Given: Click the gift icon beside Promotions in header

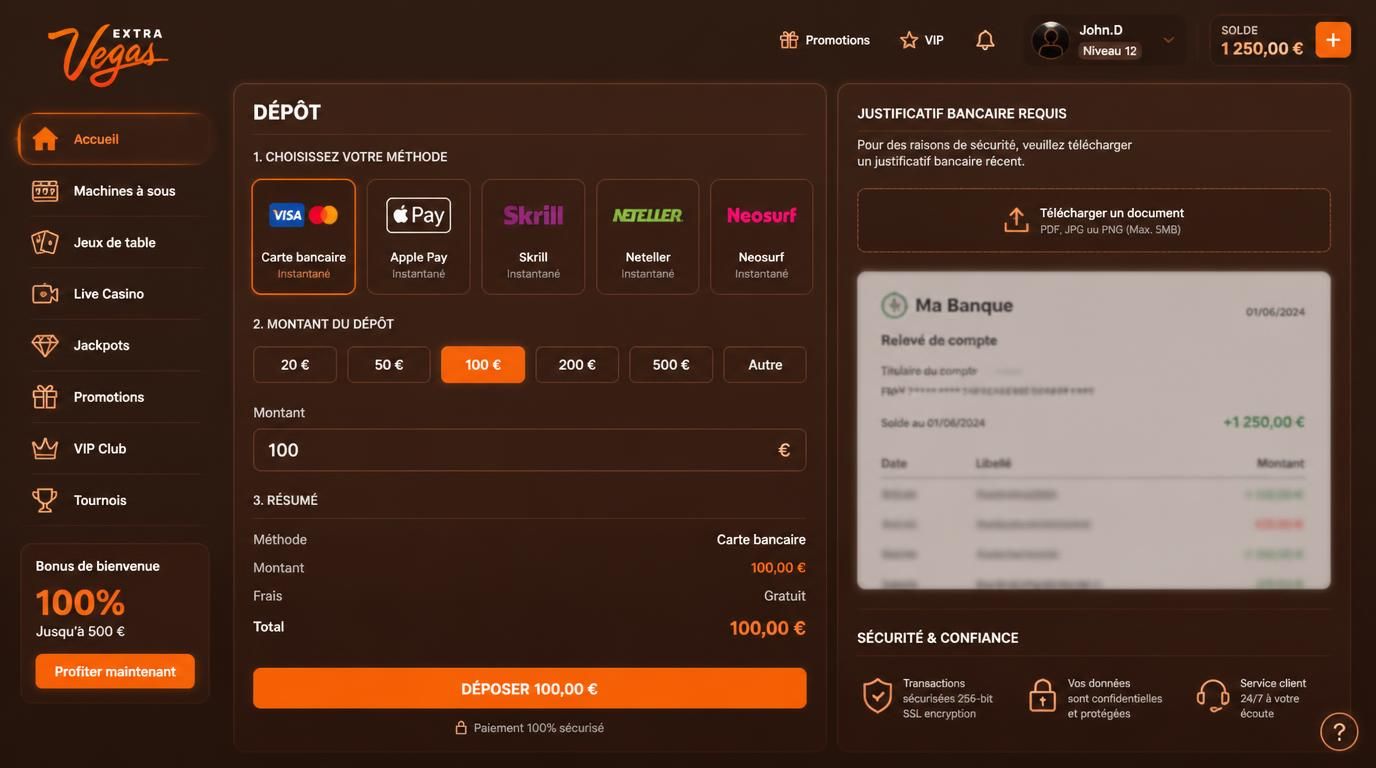Looking at the screenshot, I should (x=789, y=40).
